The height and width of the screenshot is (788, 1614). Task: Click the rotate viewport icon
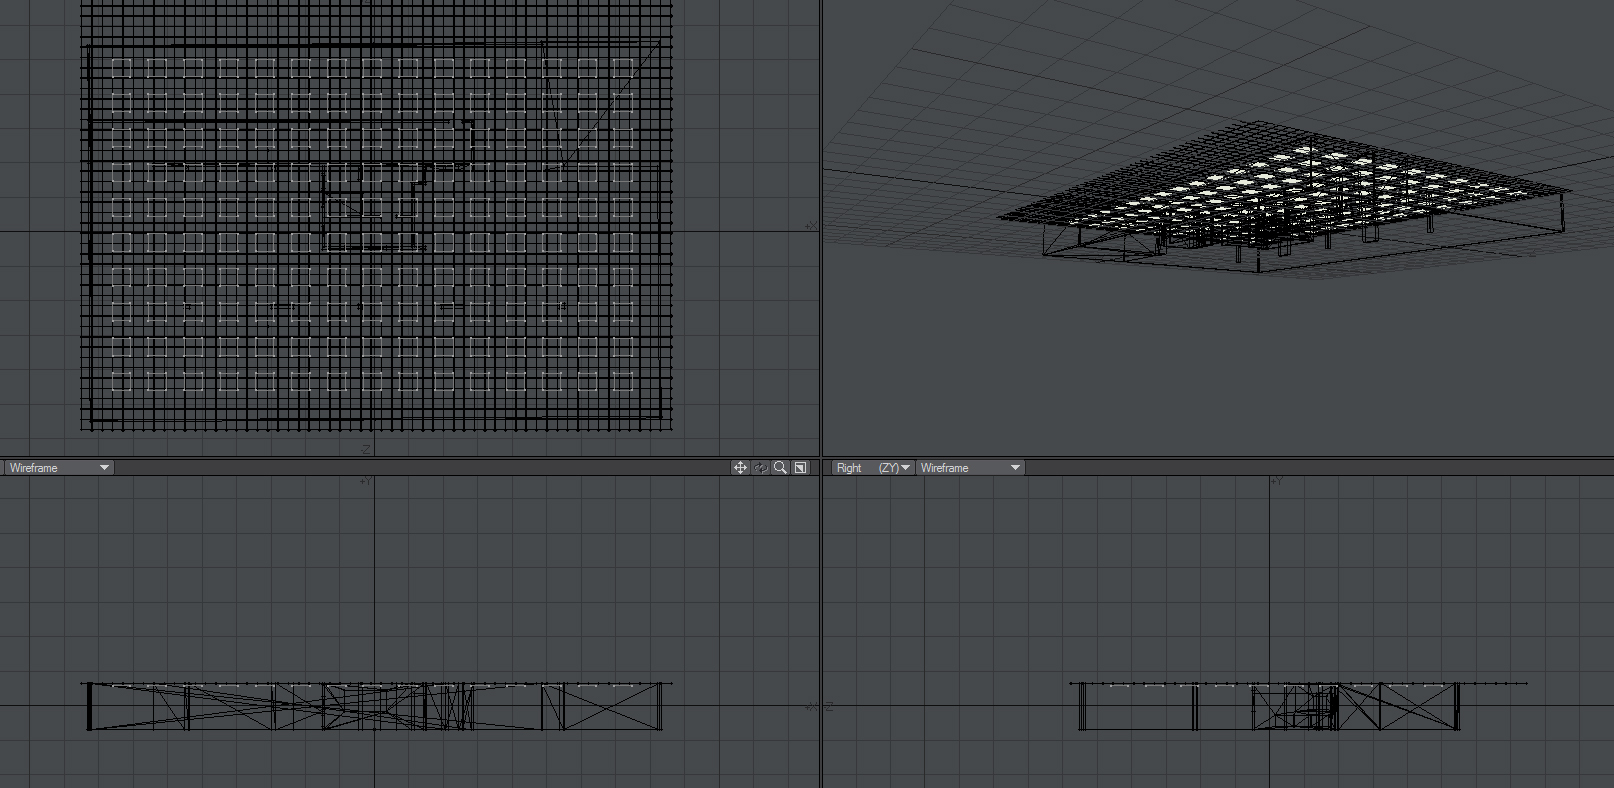tap(760, 468)
